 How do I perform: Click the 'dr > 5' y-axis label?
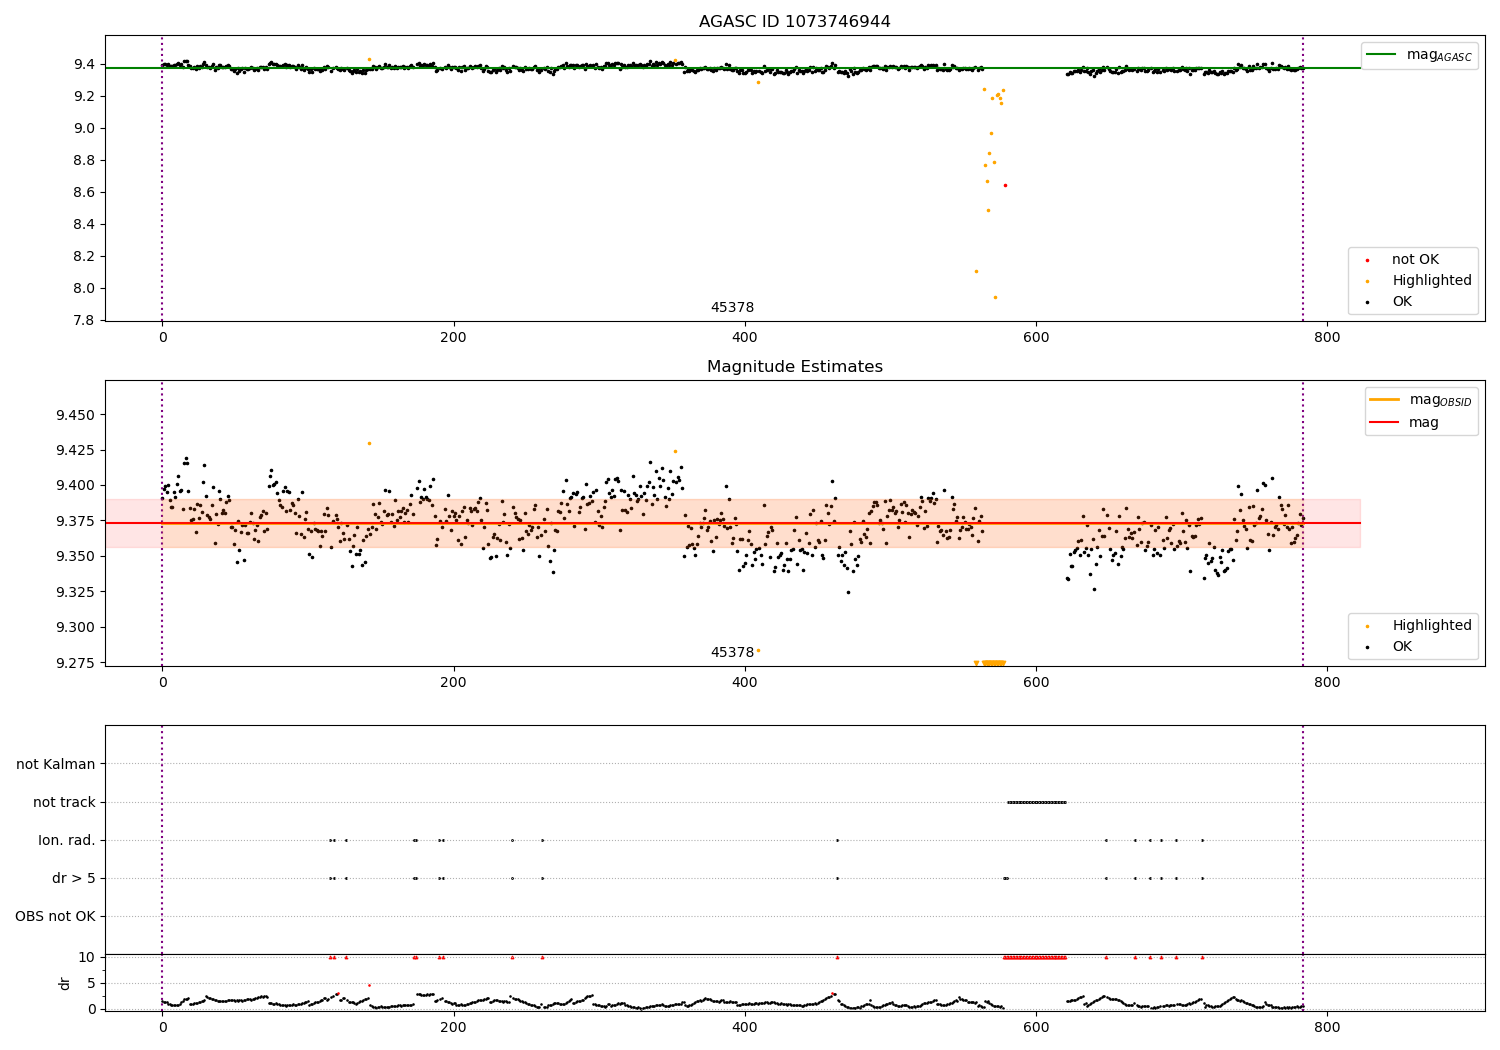tap(73, 879)
